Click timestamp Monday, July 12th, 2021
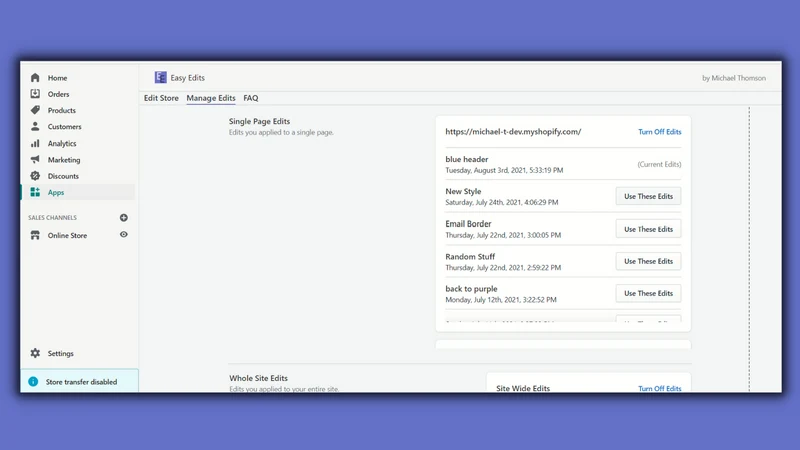 coord(501,300)
